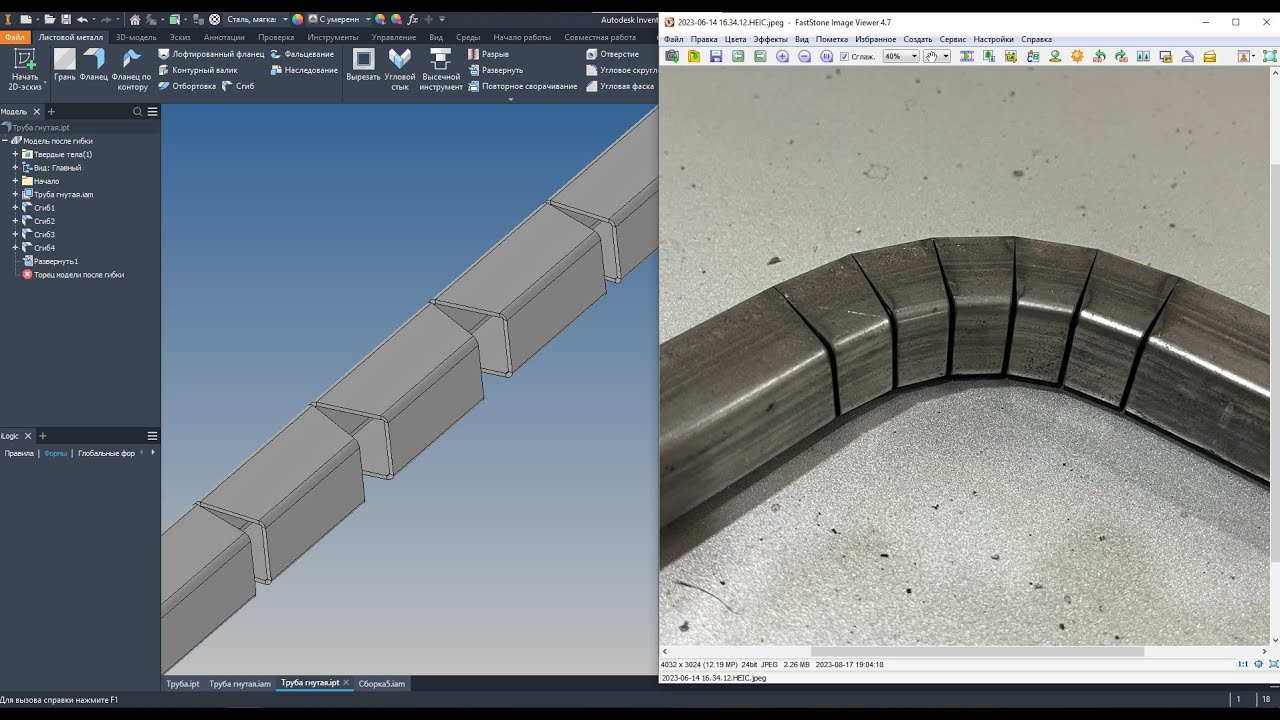
Task: Expand the Сгиб1 tree node
Action: tap(15, 208)
